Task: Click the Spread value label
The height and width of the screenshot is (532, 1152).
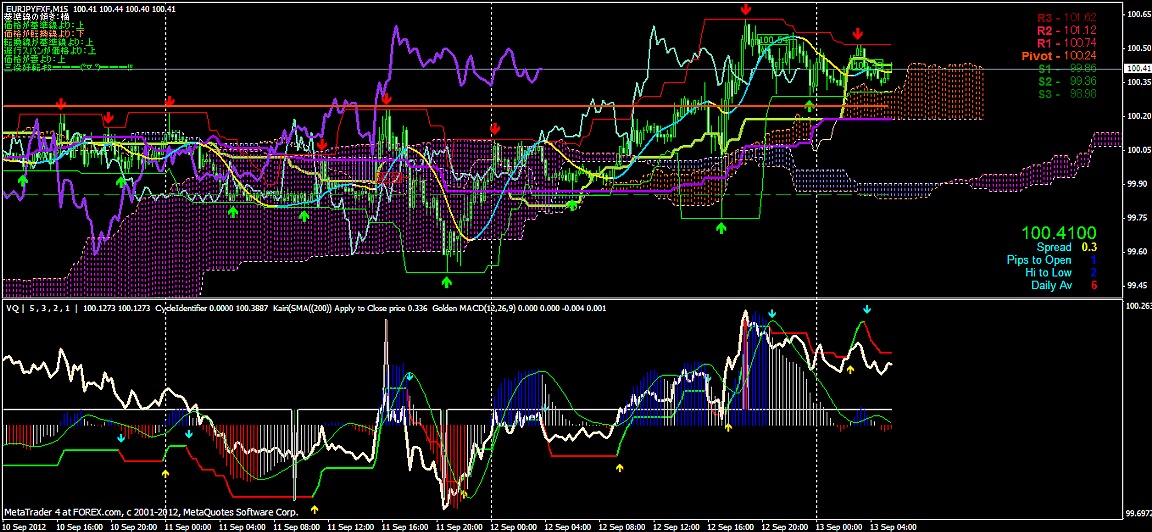Action: click(x=1053, y=247)
